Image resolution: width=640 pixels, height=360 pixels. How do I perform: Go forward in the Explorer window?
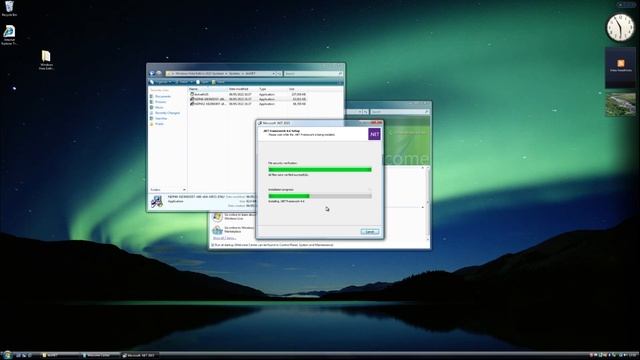(x=159, y=73)
